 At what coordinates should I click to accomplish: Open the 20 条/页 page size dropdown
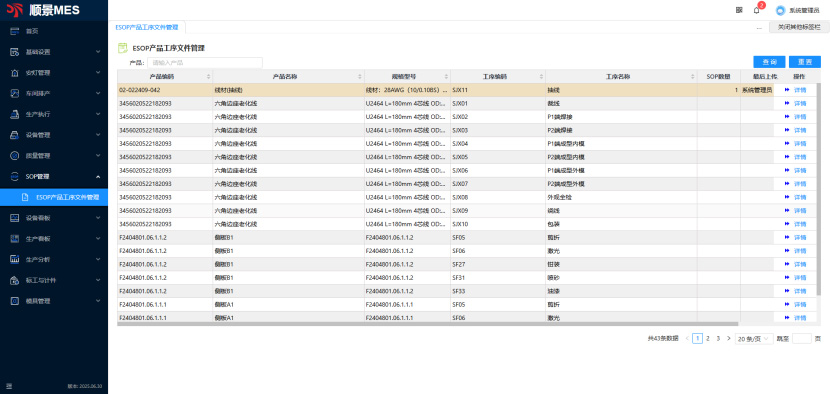[754, 338]
